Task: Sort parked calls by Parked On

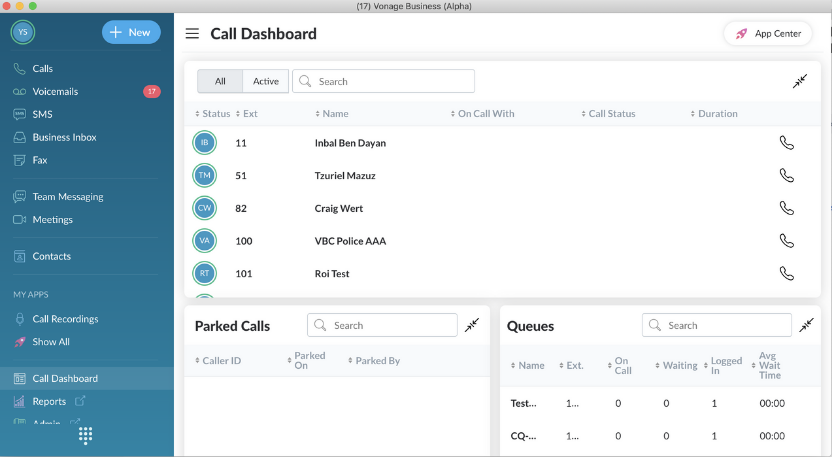Action: (306, 360)
